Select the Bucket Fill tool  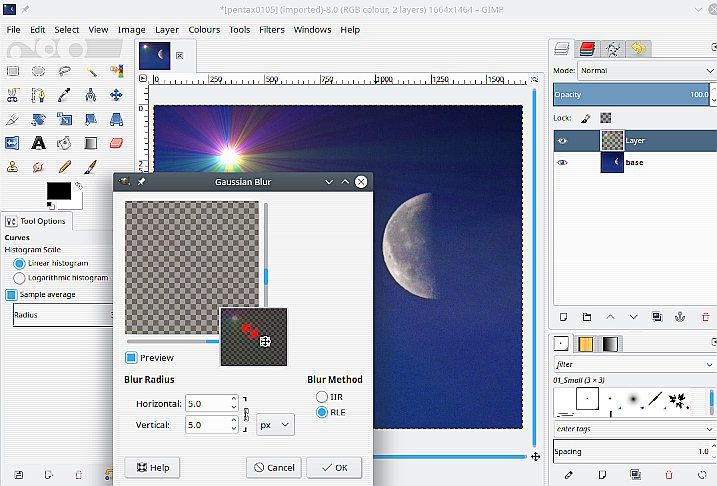pyautogui.click(x=64, y=143)
